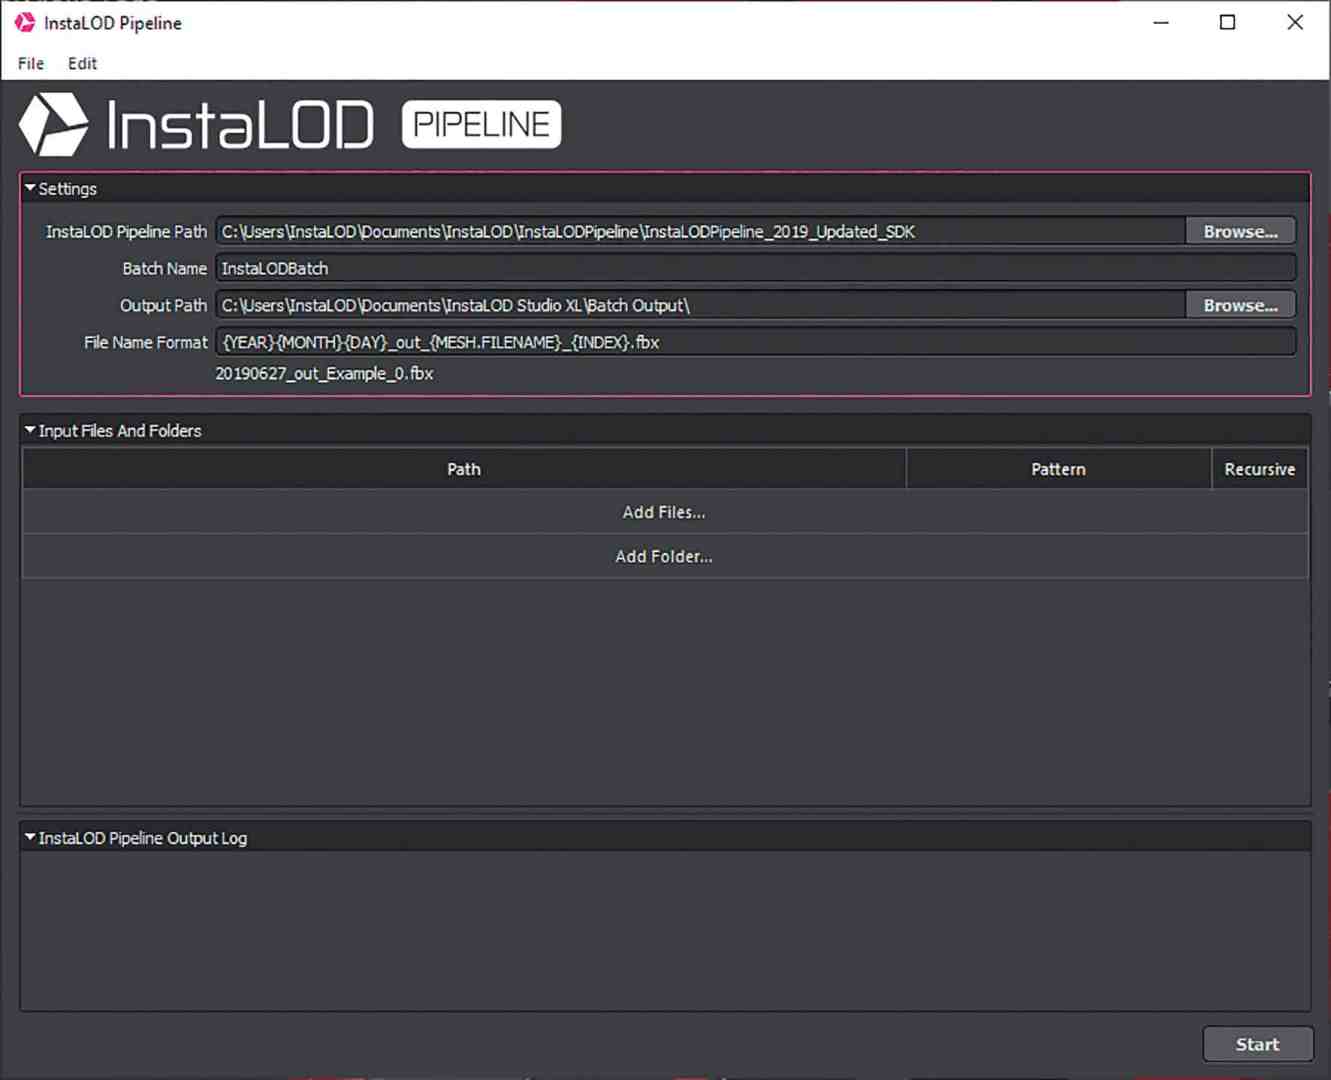The width and height of the screenshot is (1331, 1080).
Task: Click the PIPELINE logo badge
Action: (480, 123)
